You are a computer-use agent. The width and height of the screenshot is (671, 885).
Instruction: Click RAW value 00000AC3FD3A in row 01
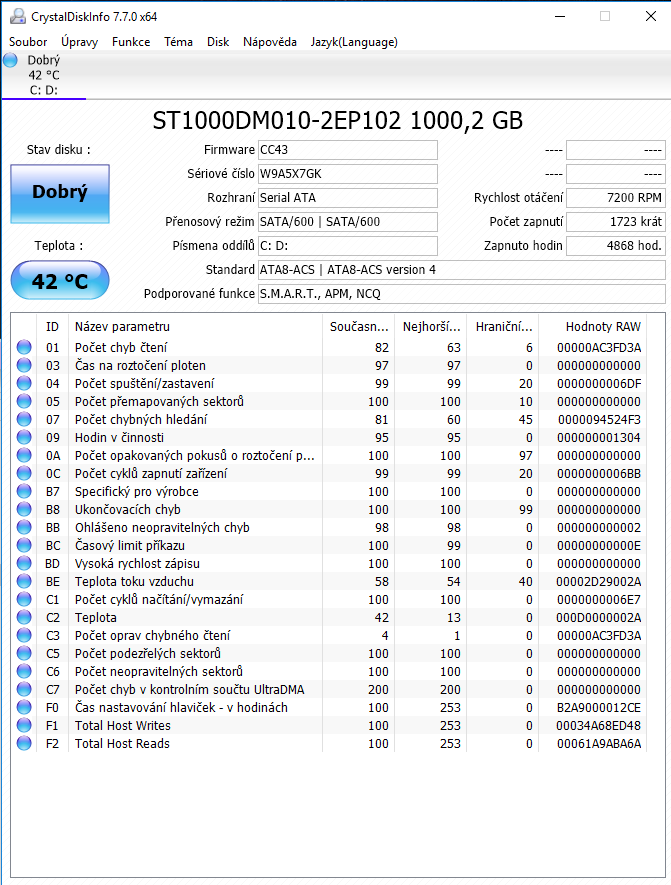[599, 348]
